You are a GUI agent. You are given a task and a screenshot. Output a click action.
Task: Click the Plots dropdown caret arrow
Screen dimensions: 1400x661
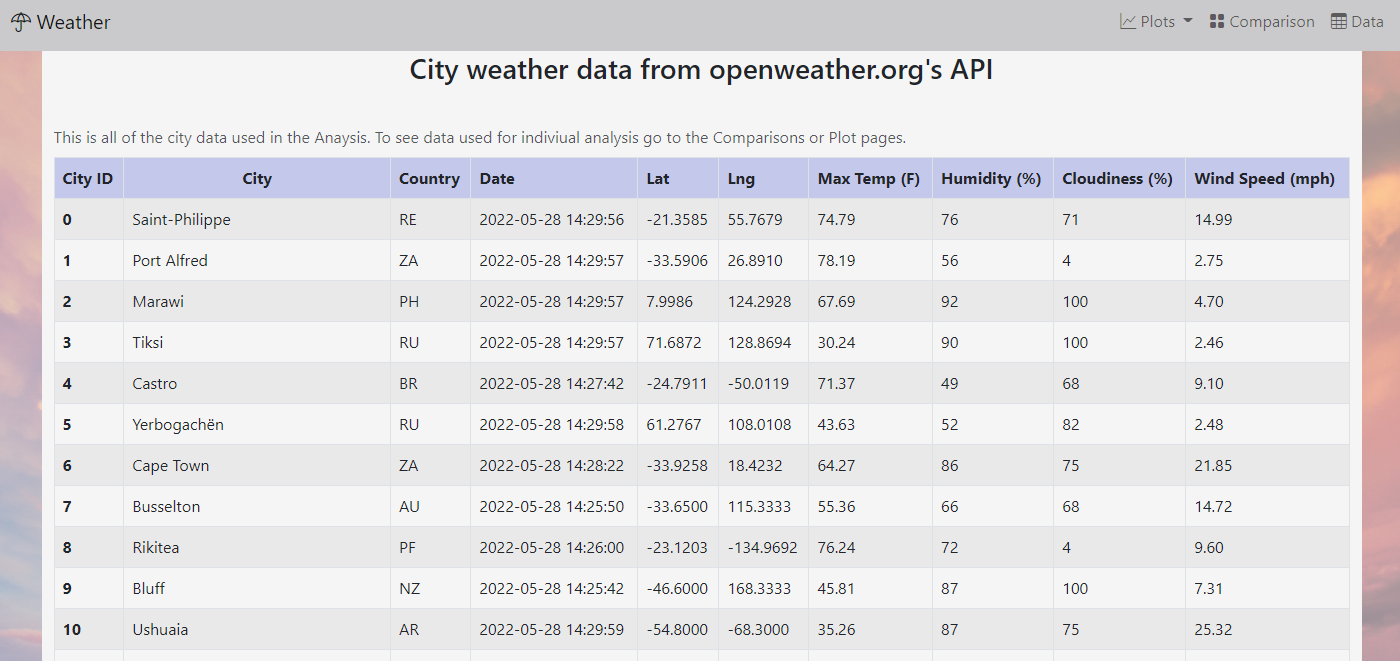(1187, 22)
